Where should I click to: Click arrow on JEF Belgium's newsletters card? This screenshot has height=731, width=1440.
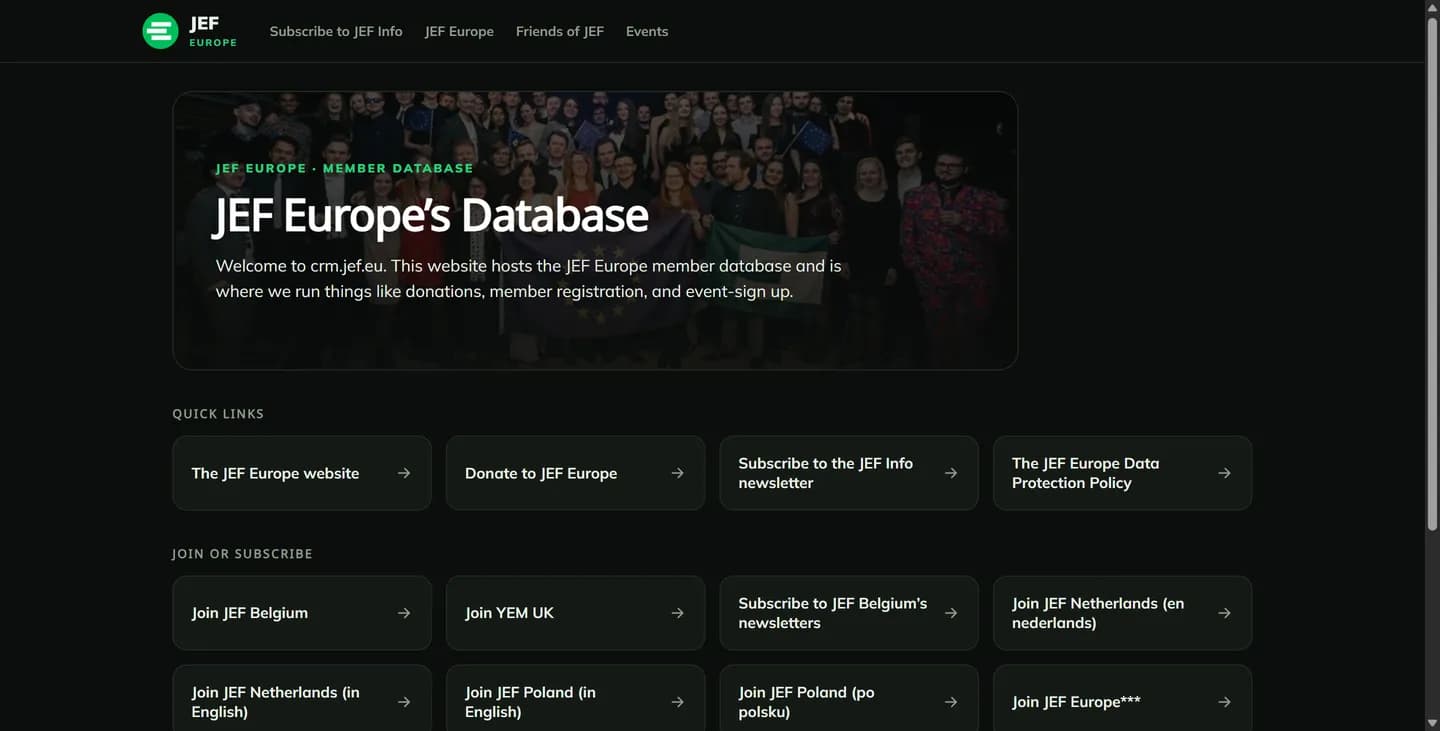coord(951,613)
